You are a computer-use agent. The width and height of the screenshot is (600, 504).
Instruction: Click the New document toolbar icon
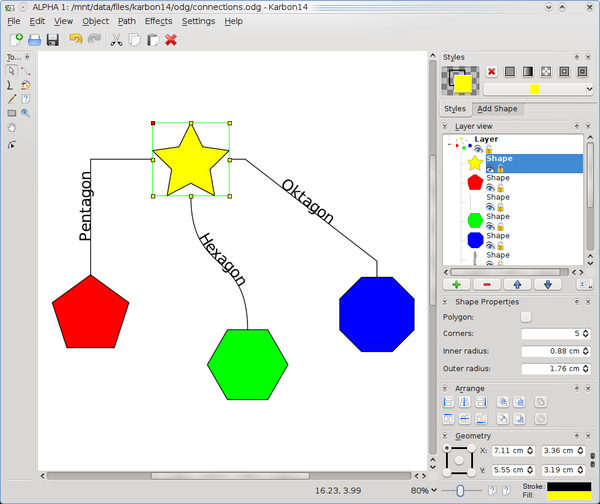click(x=15, y=40)
